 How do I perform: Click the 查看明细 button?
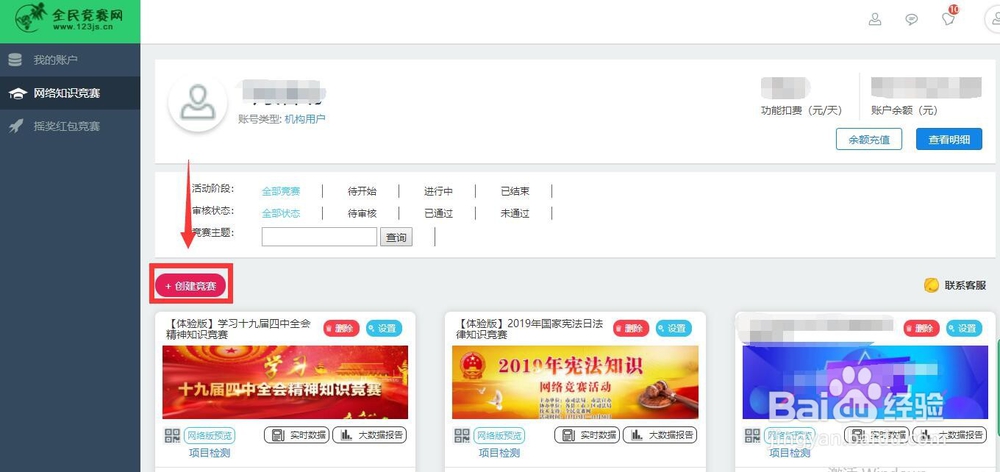[x=949, y=140]
